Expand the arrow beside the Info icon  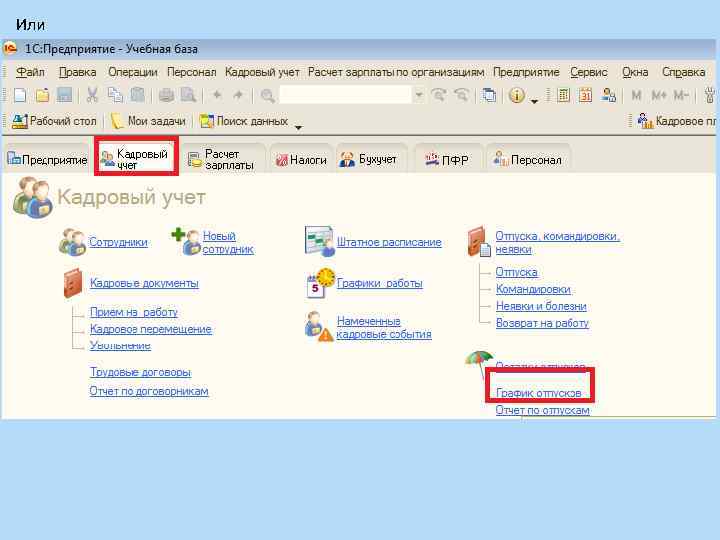click(x=534, y=101)
